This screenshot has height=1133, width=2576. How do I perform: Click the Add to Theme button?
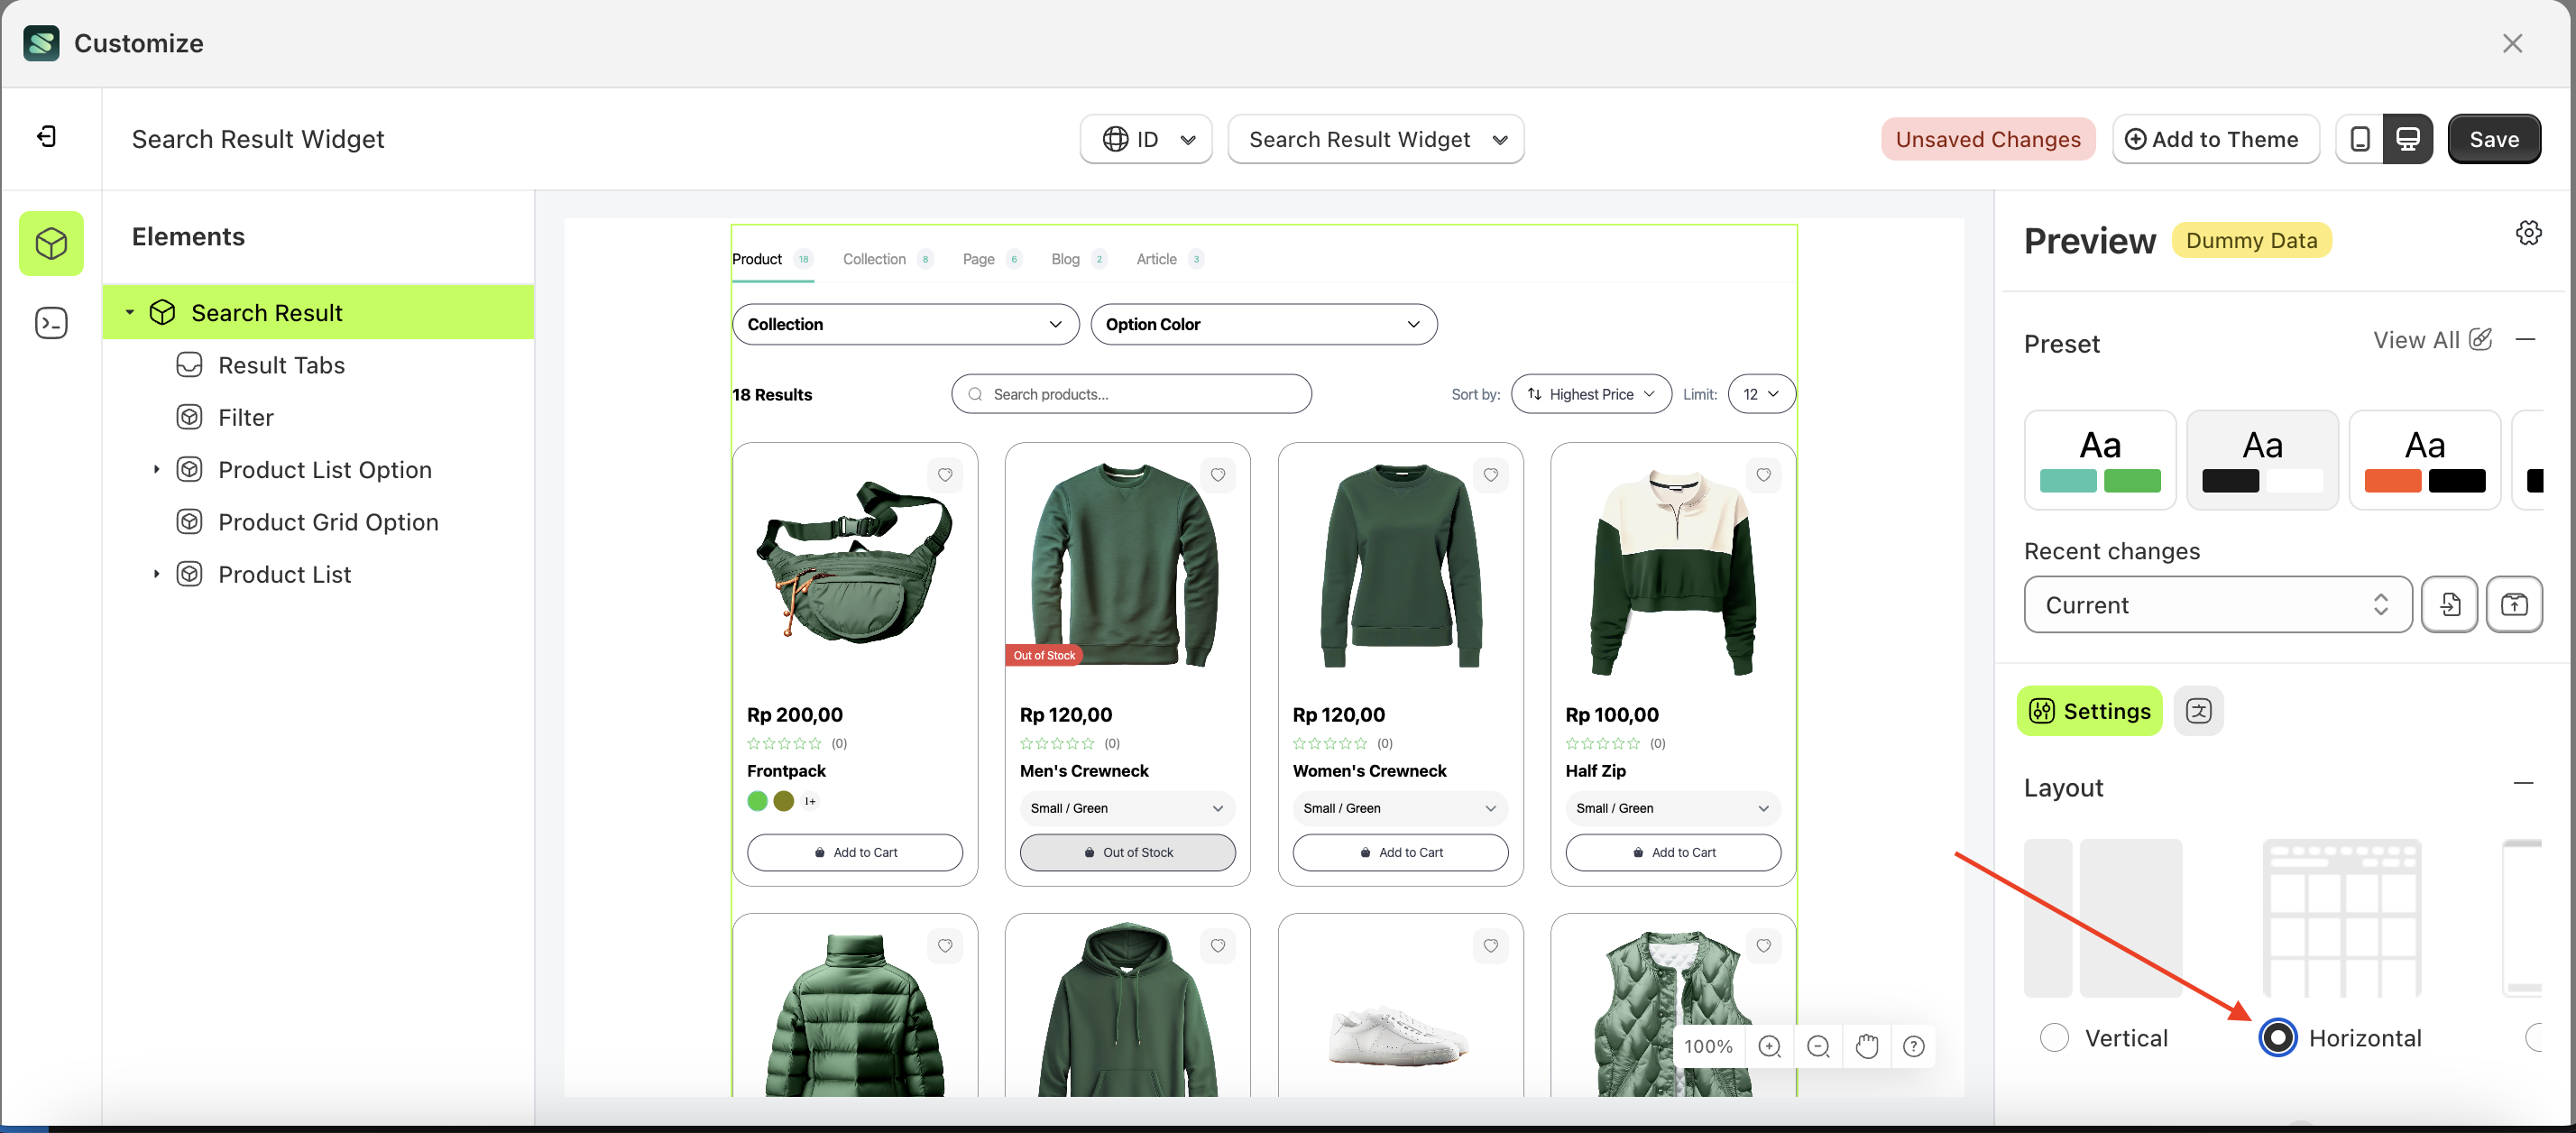2214,139
